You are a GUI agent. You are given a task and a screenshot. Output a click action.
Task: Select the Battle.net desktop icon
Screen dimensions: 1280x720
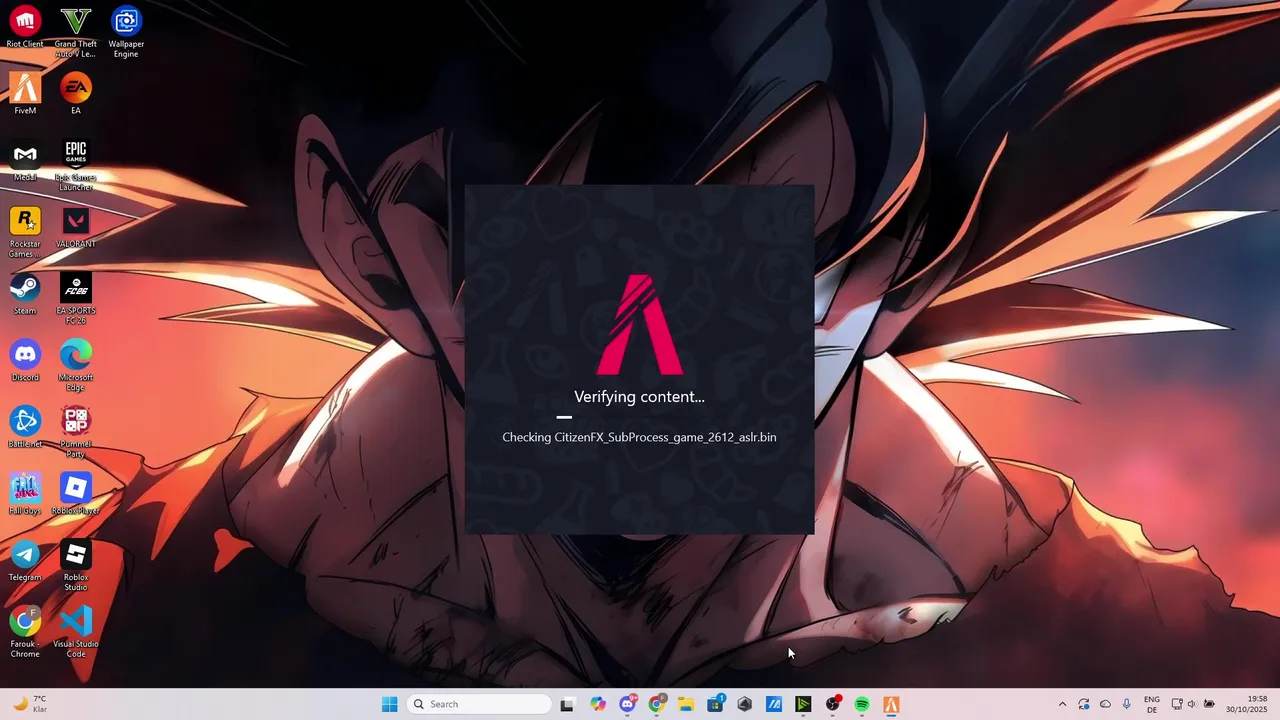[x=25, y=428]
